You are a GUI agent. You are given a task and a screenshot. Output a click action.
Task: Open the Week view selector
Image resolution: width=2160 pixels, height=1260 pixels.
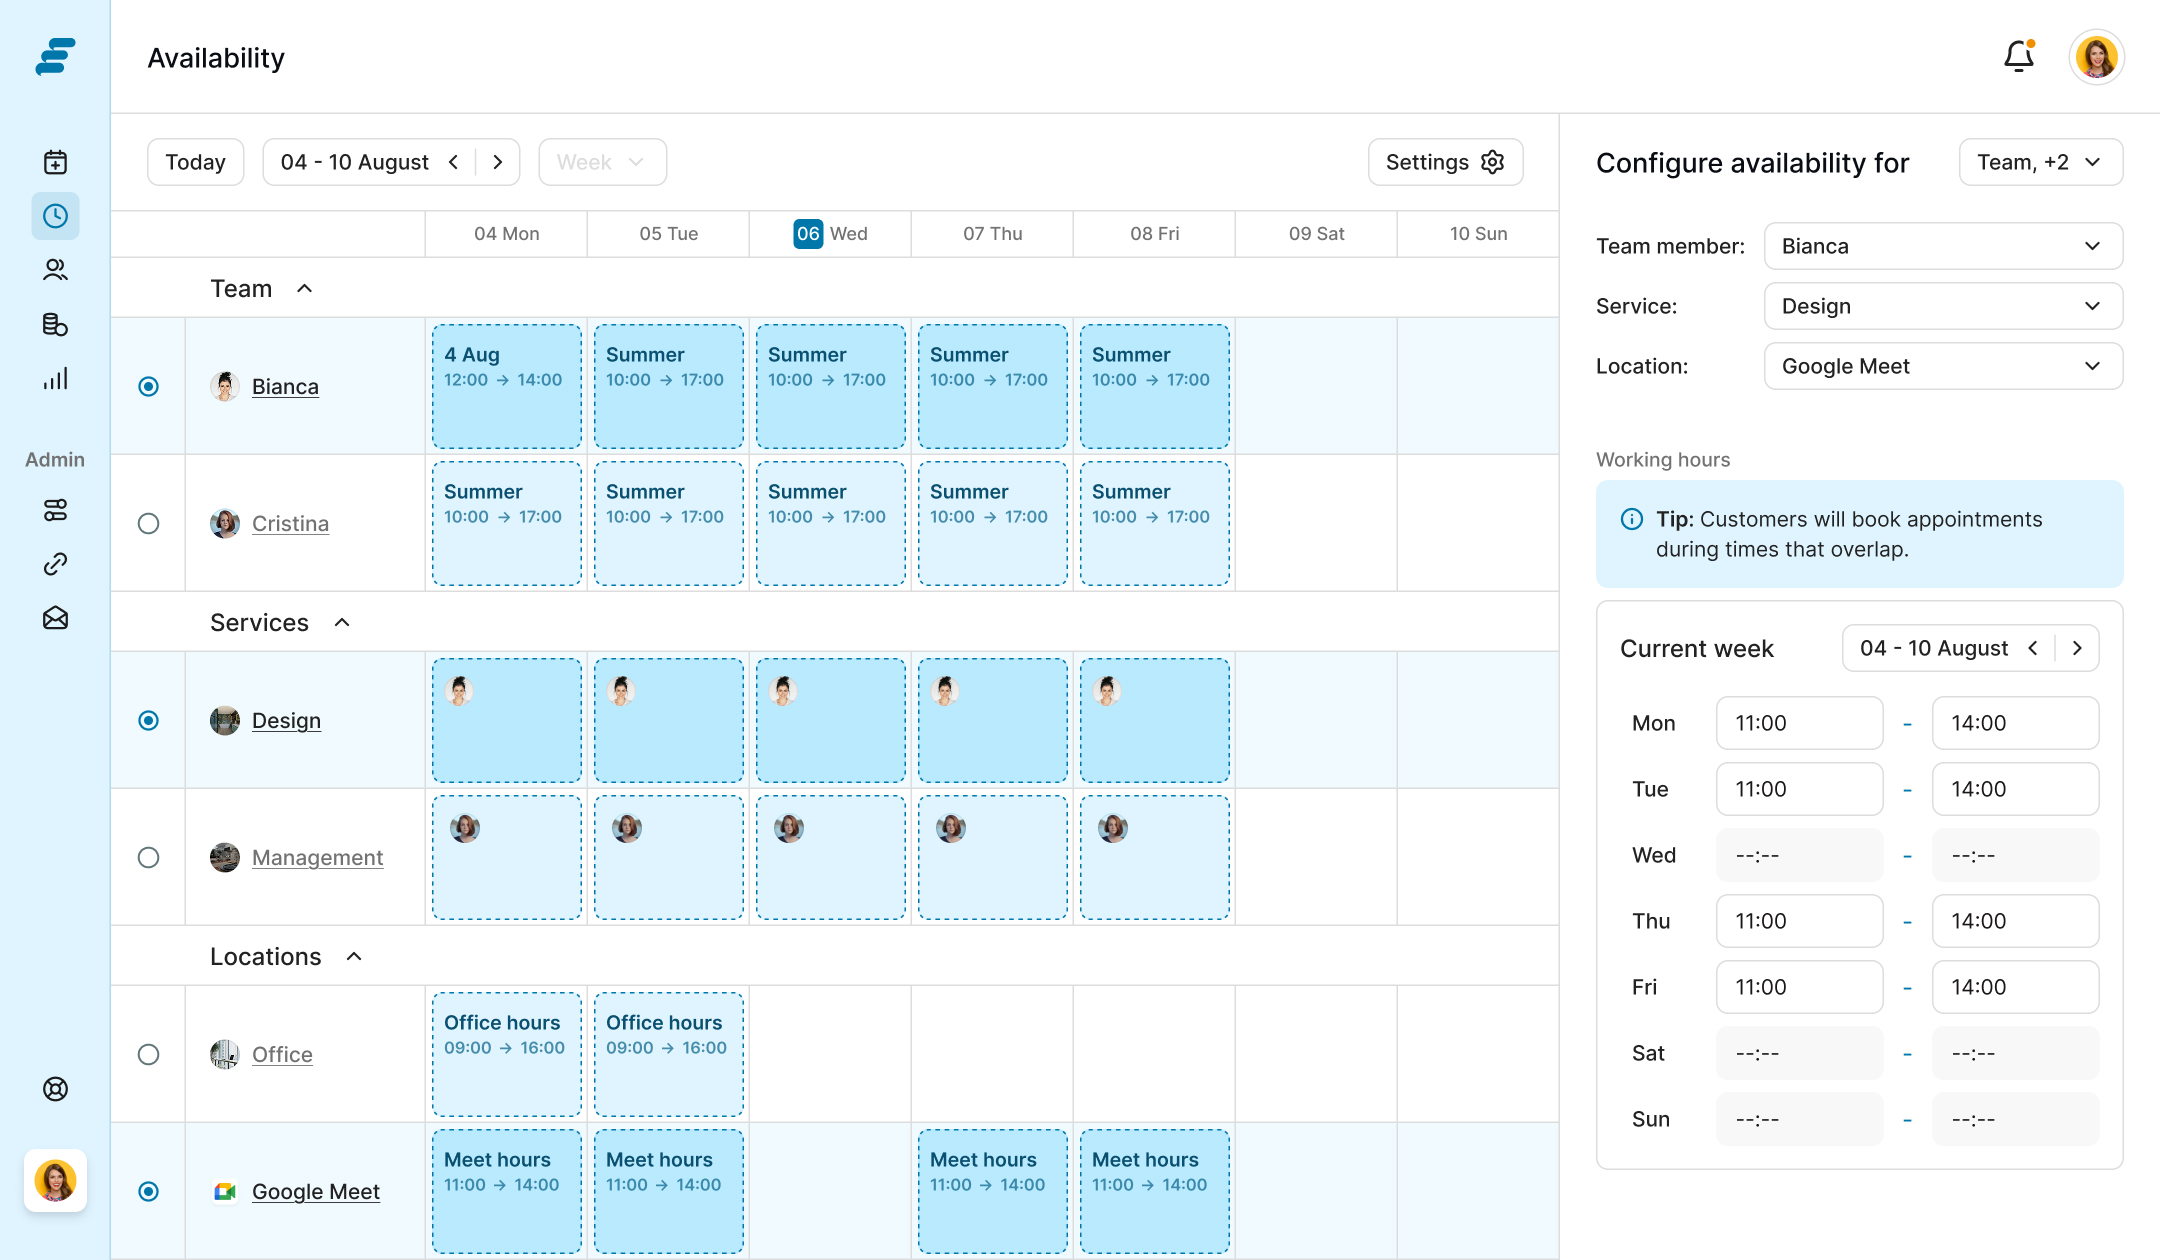point(602,162)
